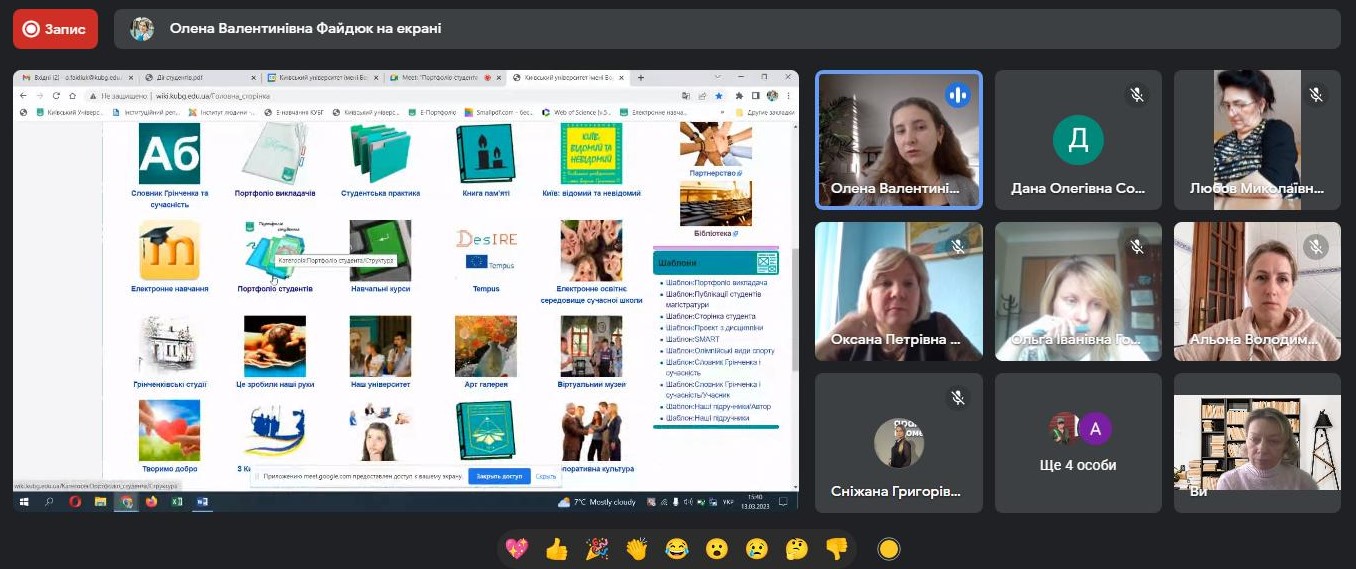
Task: Click the Портфоліо студентів link
Action: [x=275, y=289]
